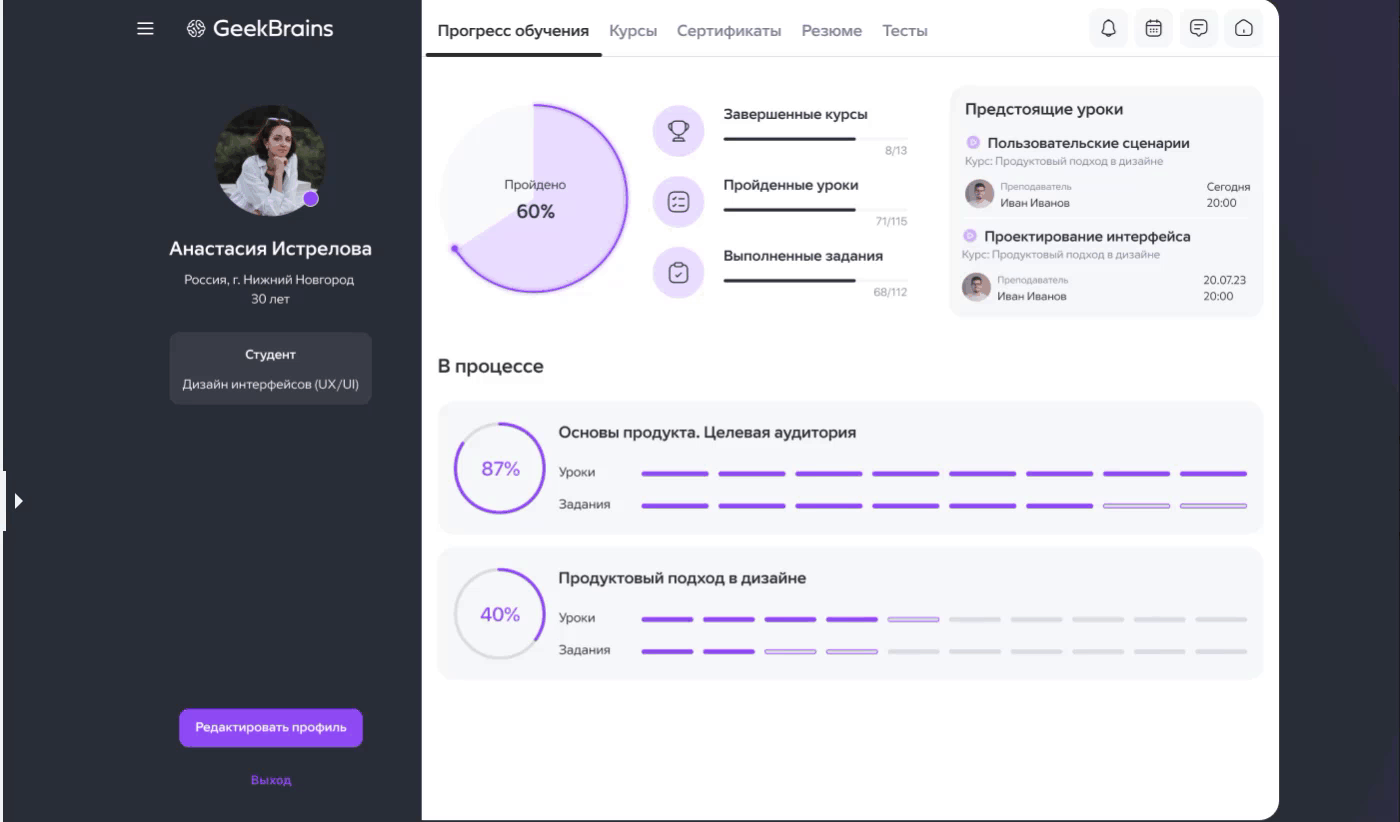Click the 60% Пройдено progress circle
Image resolution: width=1400 pixels, height=822 pixels.
tap(534, 199)
